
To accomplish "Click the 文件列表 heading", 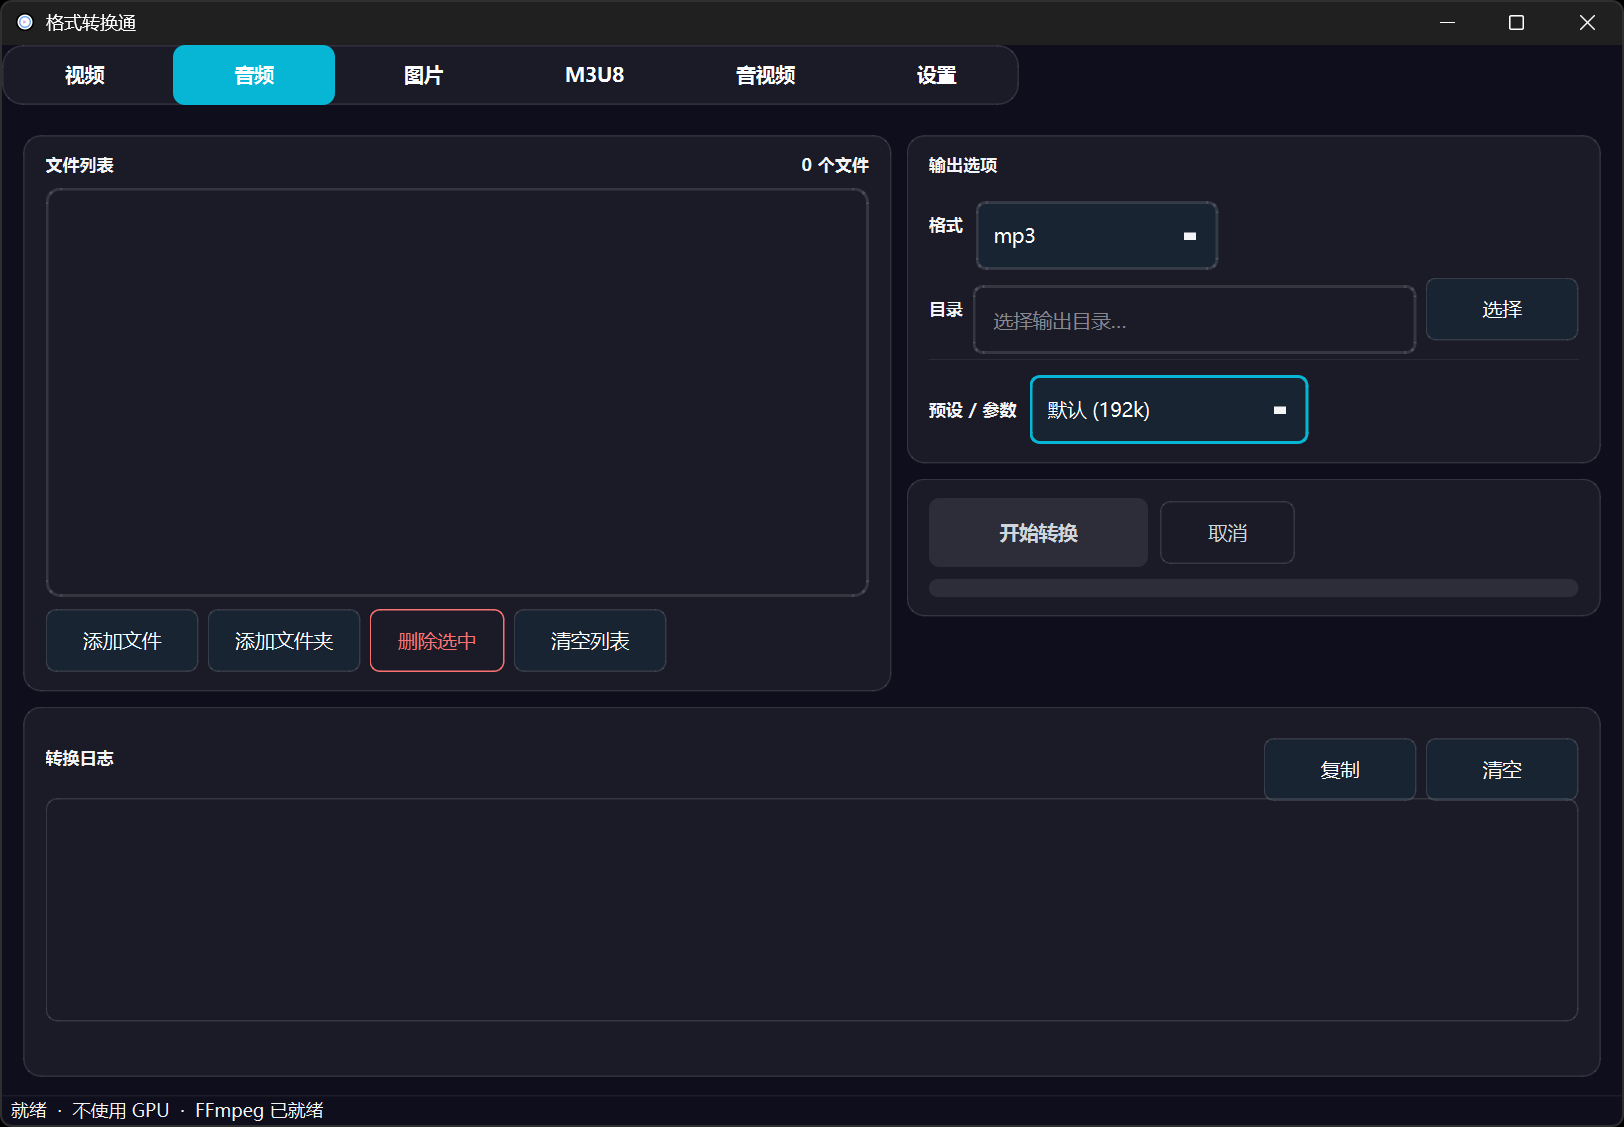I will pyautogui.click(x=79, y=165).
